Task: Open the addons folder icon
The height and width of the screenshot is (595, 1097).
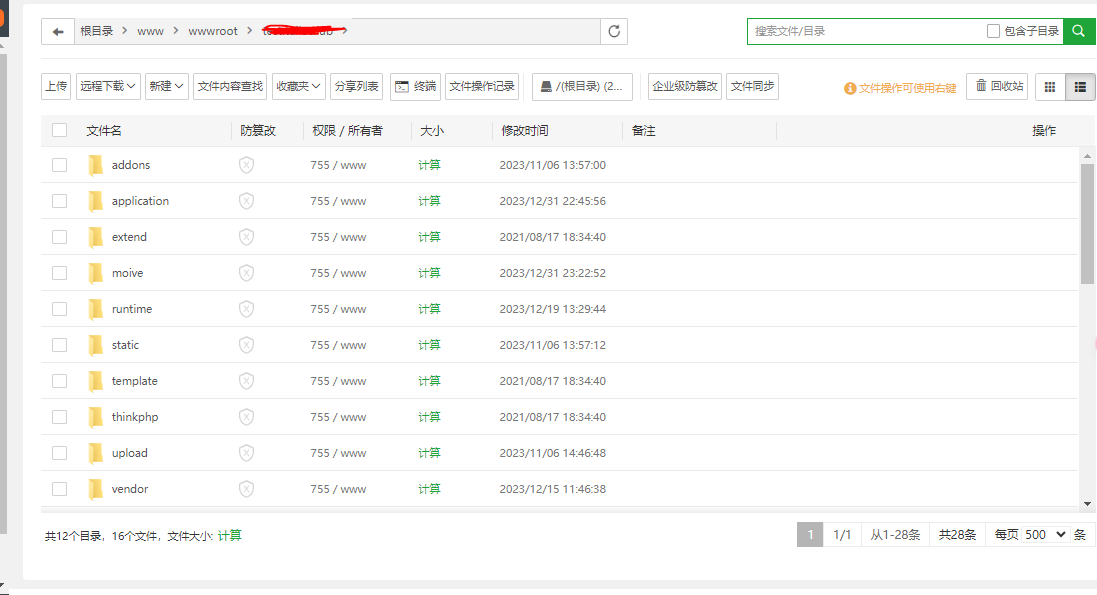Action: 96,164
